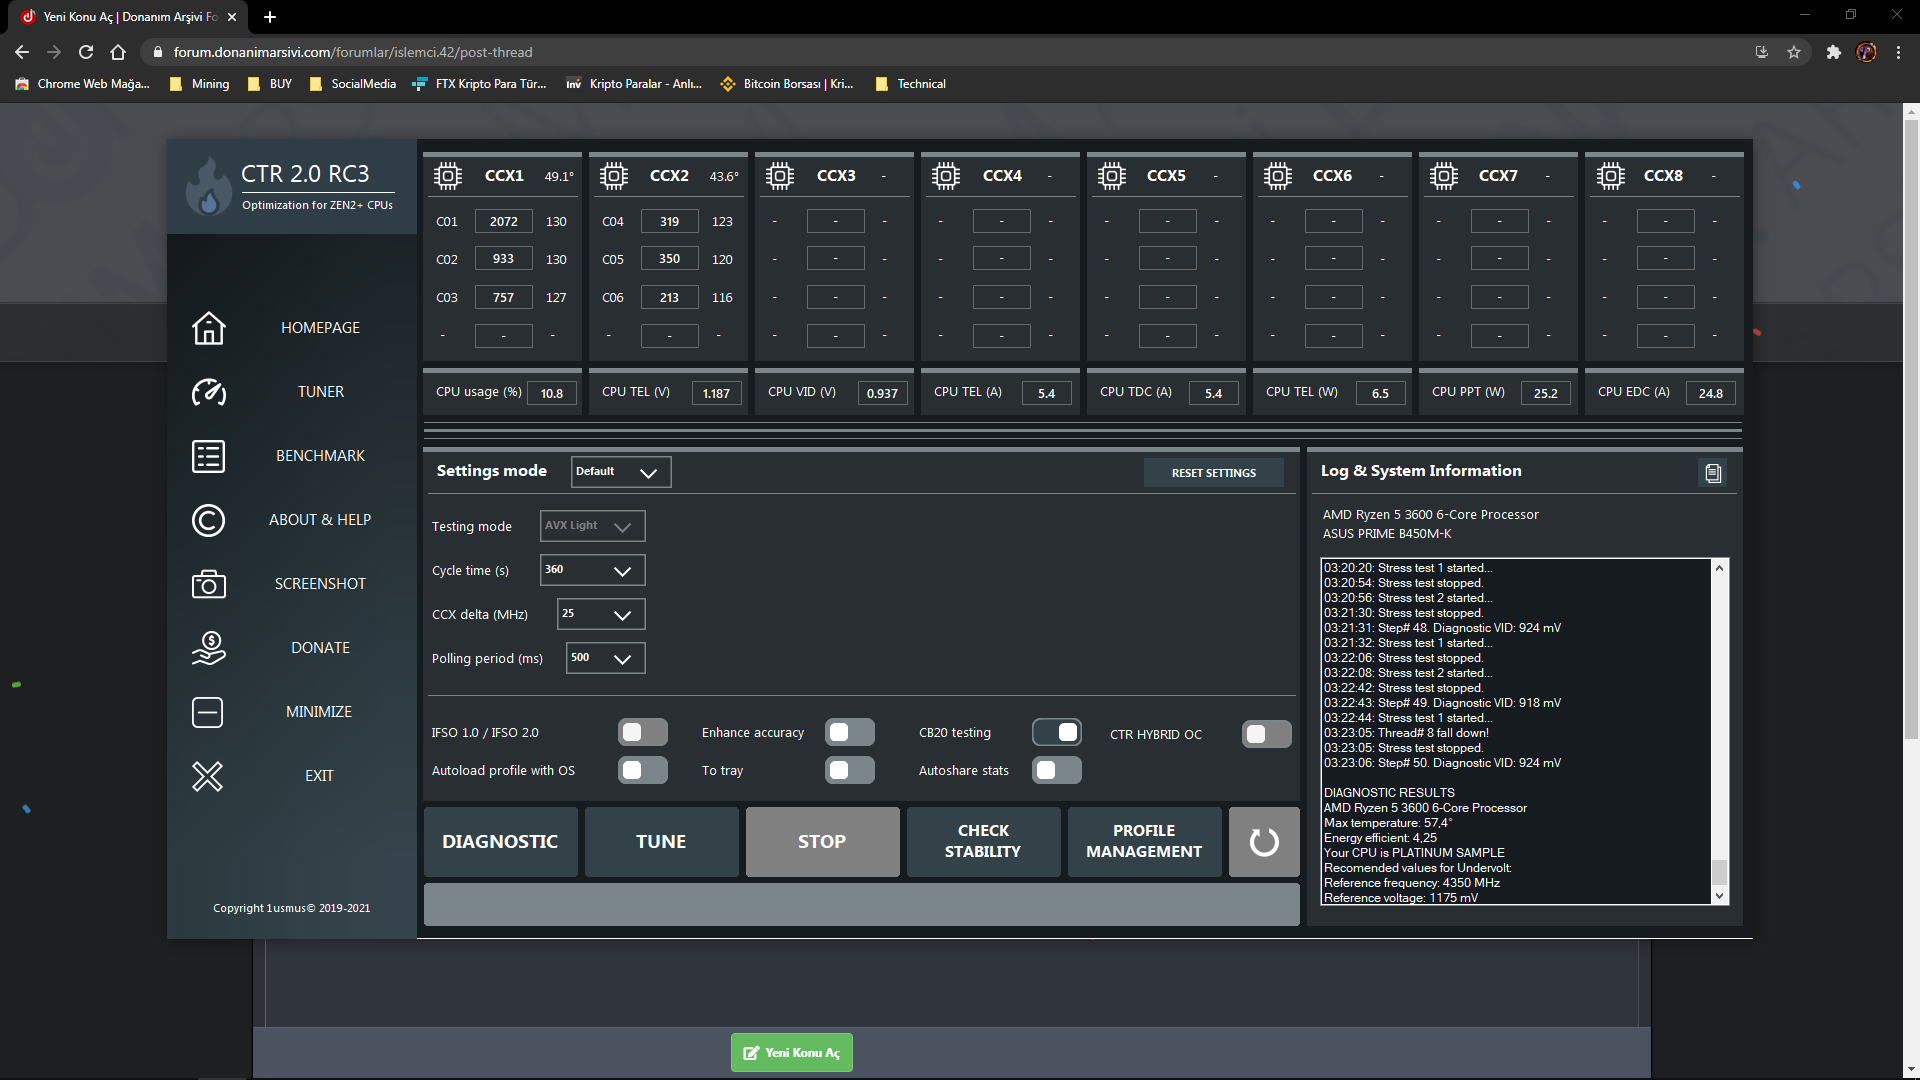Click the circular refresh arrow button
This screenshot has width=1920, height=1080.
pyautogui.click(x=1264, y=842)
